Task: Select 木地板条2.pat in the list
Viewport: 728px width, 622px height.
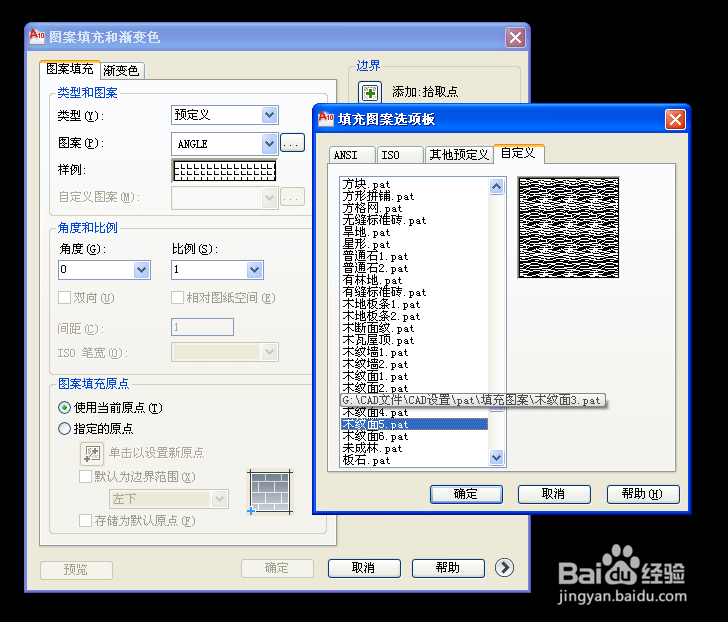Action: click(381, 317)
